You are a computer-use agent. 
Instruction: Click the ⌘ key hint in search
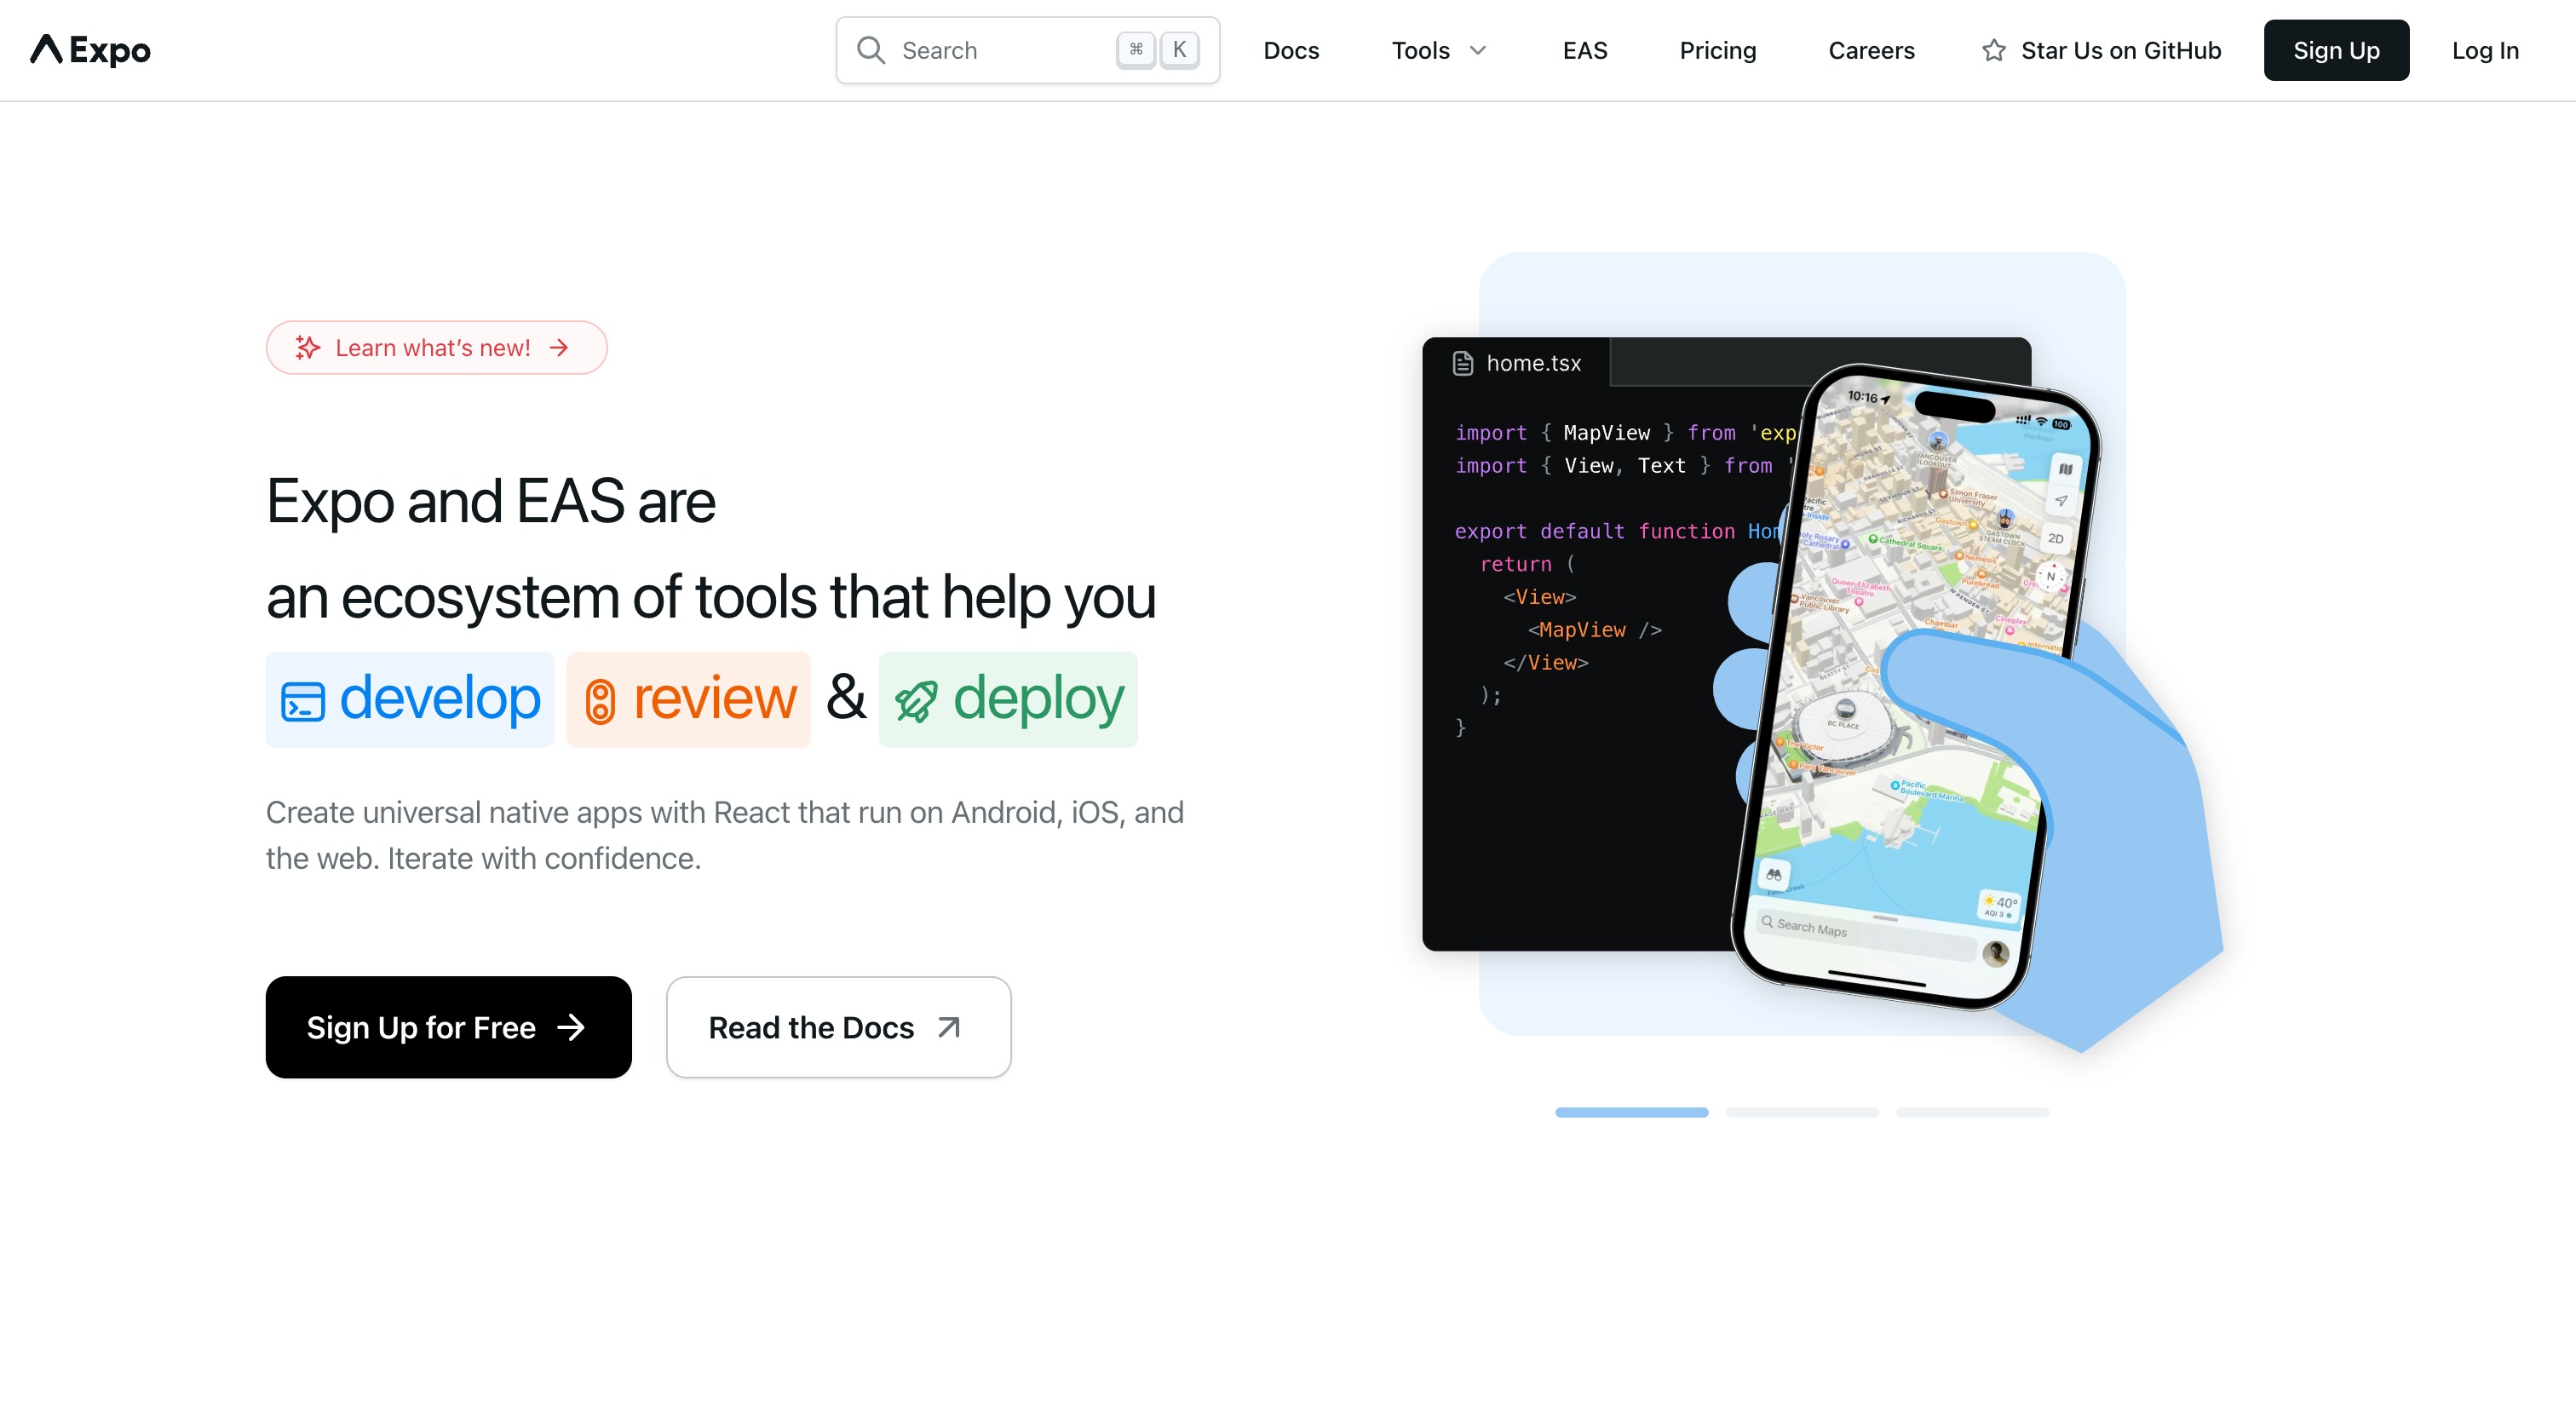tap(1136, 50)
